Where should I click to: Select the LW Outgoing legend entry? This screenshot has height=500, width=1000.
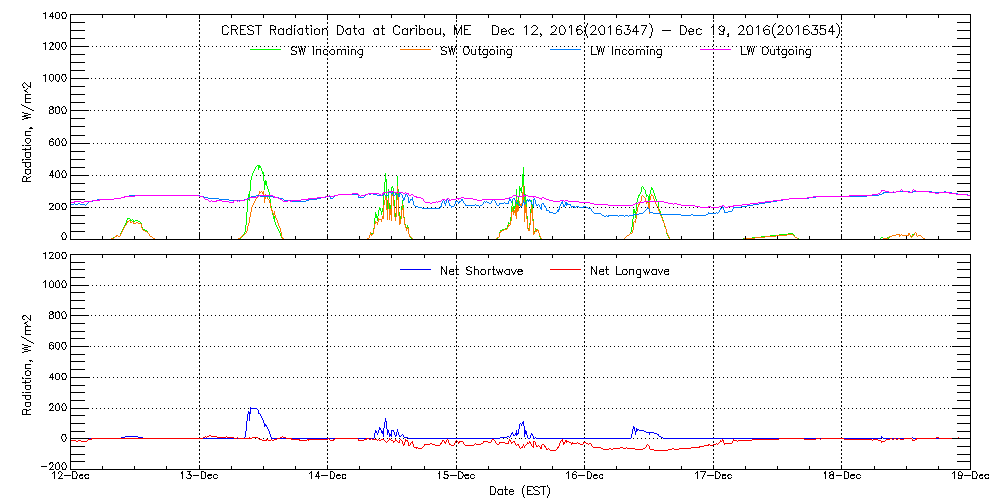[x=775, y=52]
